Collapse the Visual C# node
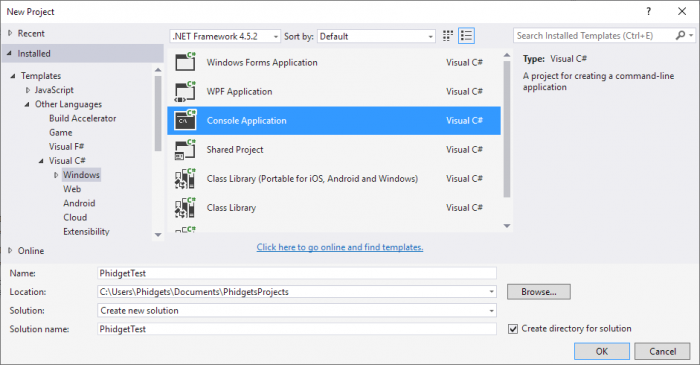This screenshot has height=365, width=700. (x=41, y=161)
